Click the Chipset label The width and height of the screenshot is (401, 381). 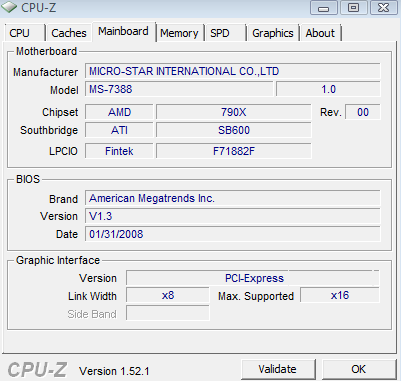click(x=60, y=112)
